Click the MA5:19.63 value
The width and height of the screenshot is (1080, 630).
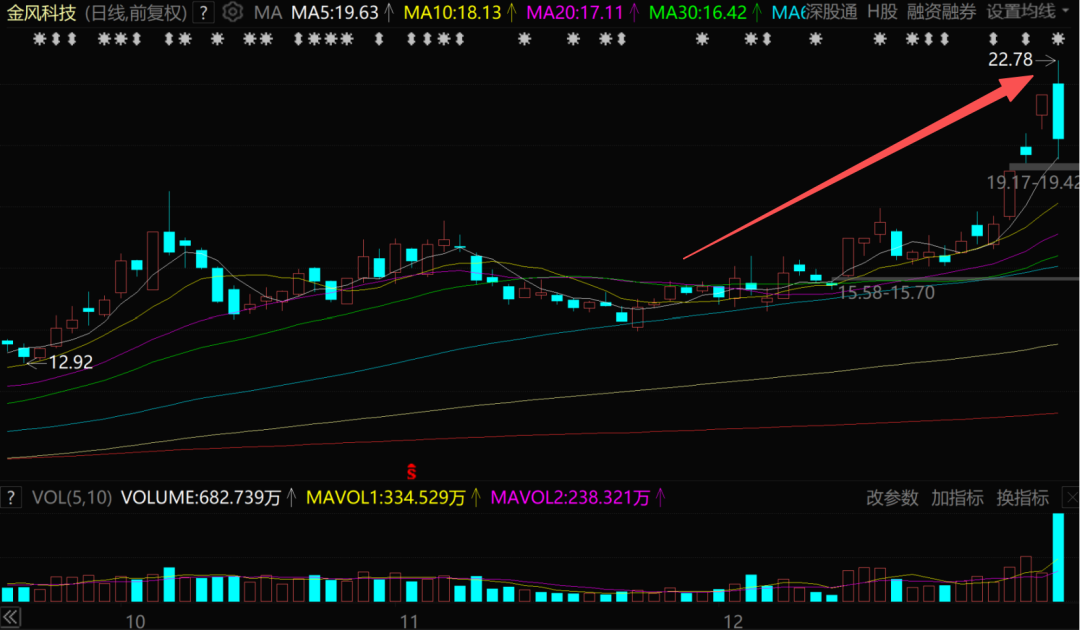tap(335, 12)
